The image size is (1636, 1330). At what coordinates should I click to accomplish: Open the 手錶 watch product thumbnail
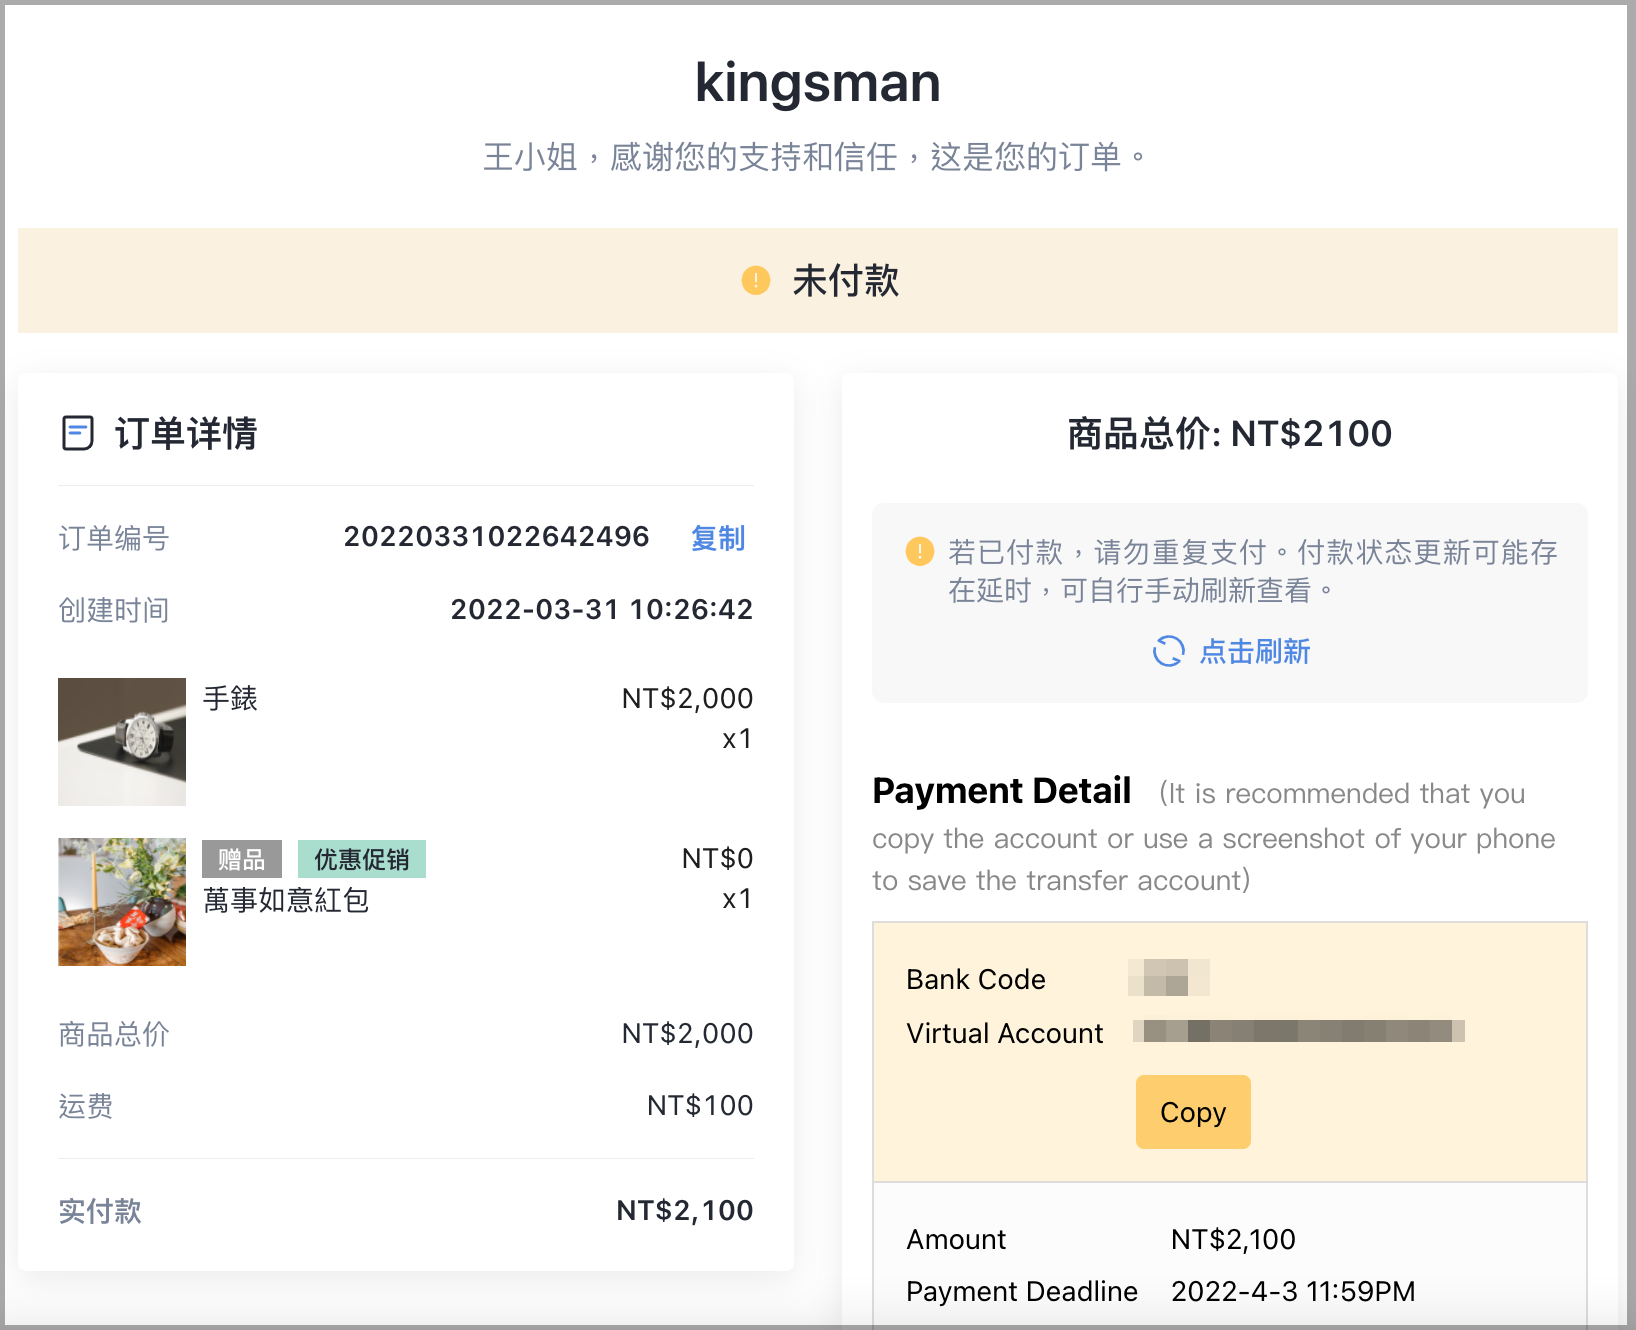point(122,742)
